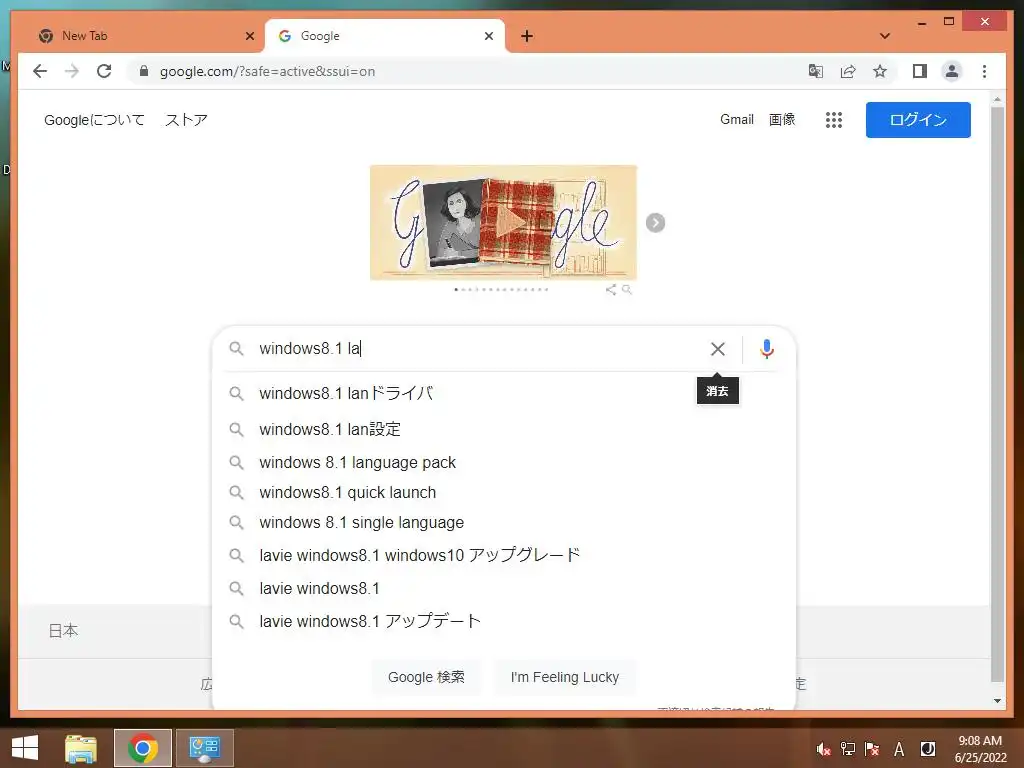1024x768 pixels.
Task: Choose suggestion windows 8.1 language pack
Action: [504, 462]
